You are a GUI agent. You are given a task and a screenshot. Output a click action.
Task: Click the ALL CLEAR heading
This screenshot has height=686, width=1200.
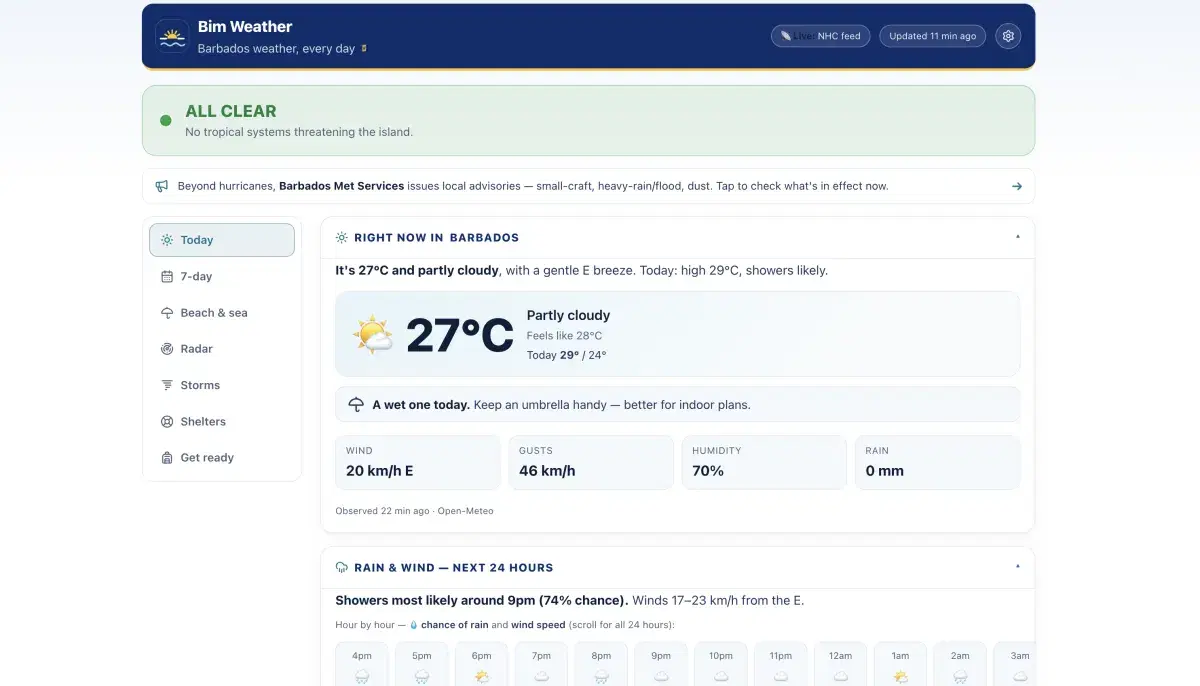pyautogui.click(x=231, y=111)
